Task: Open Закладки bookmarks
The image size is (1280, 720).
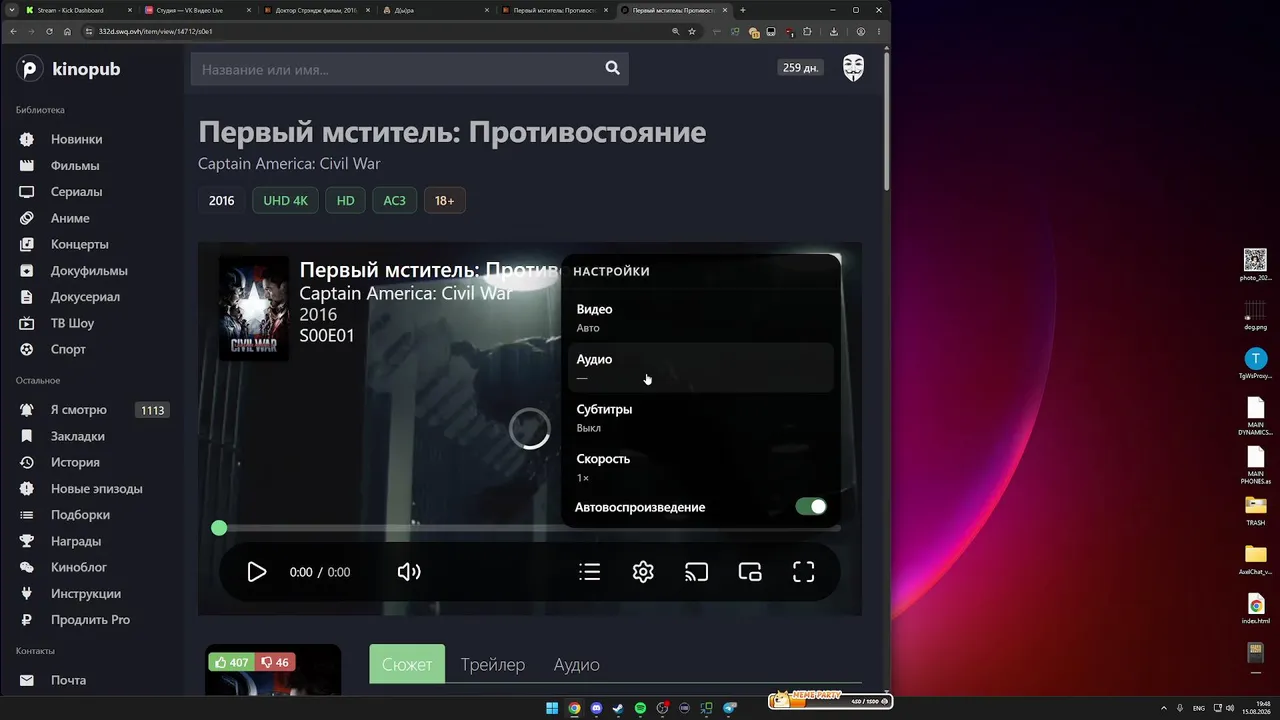Action: [77, 436]
